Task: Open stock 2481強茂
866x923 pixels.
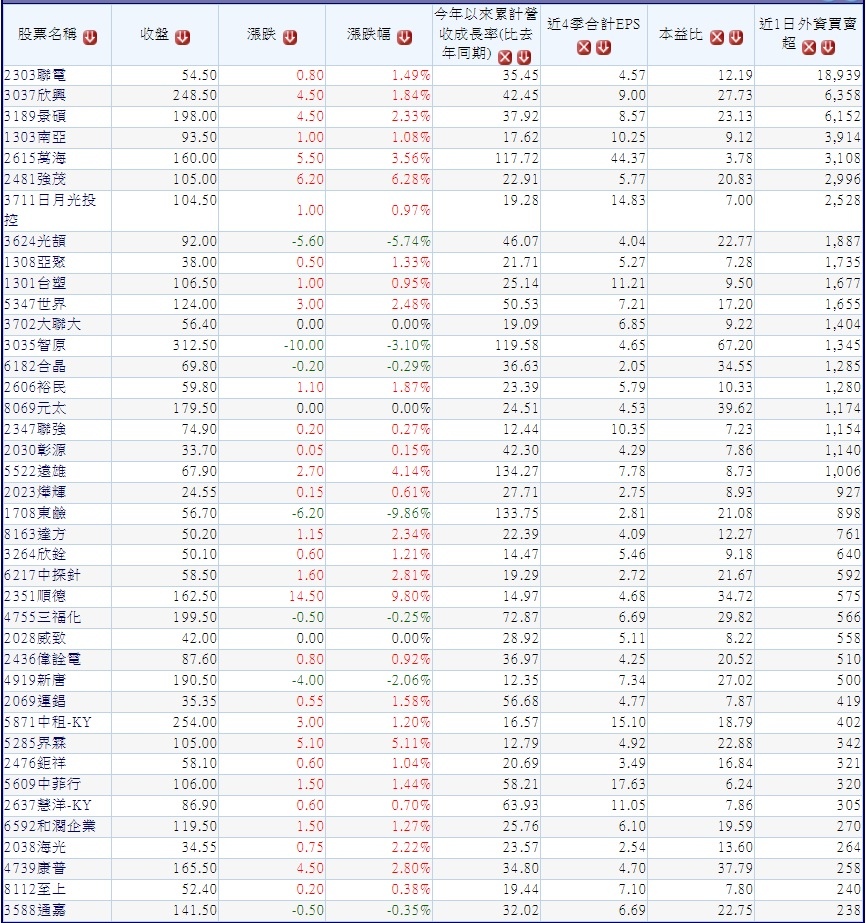Action: click(x=35, y=180)
